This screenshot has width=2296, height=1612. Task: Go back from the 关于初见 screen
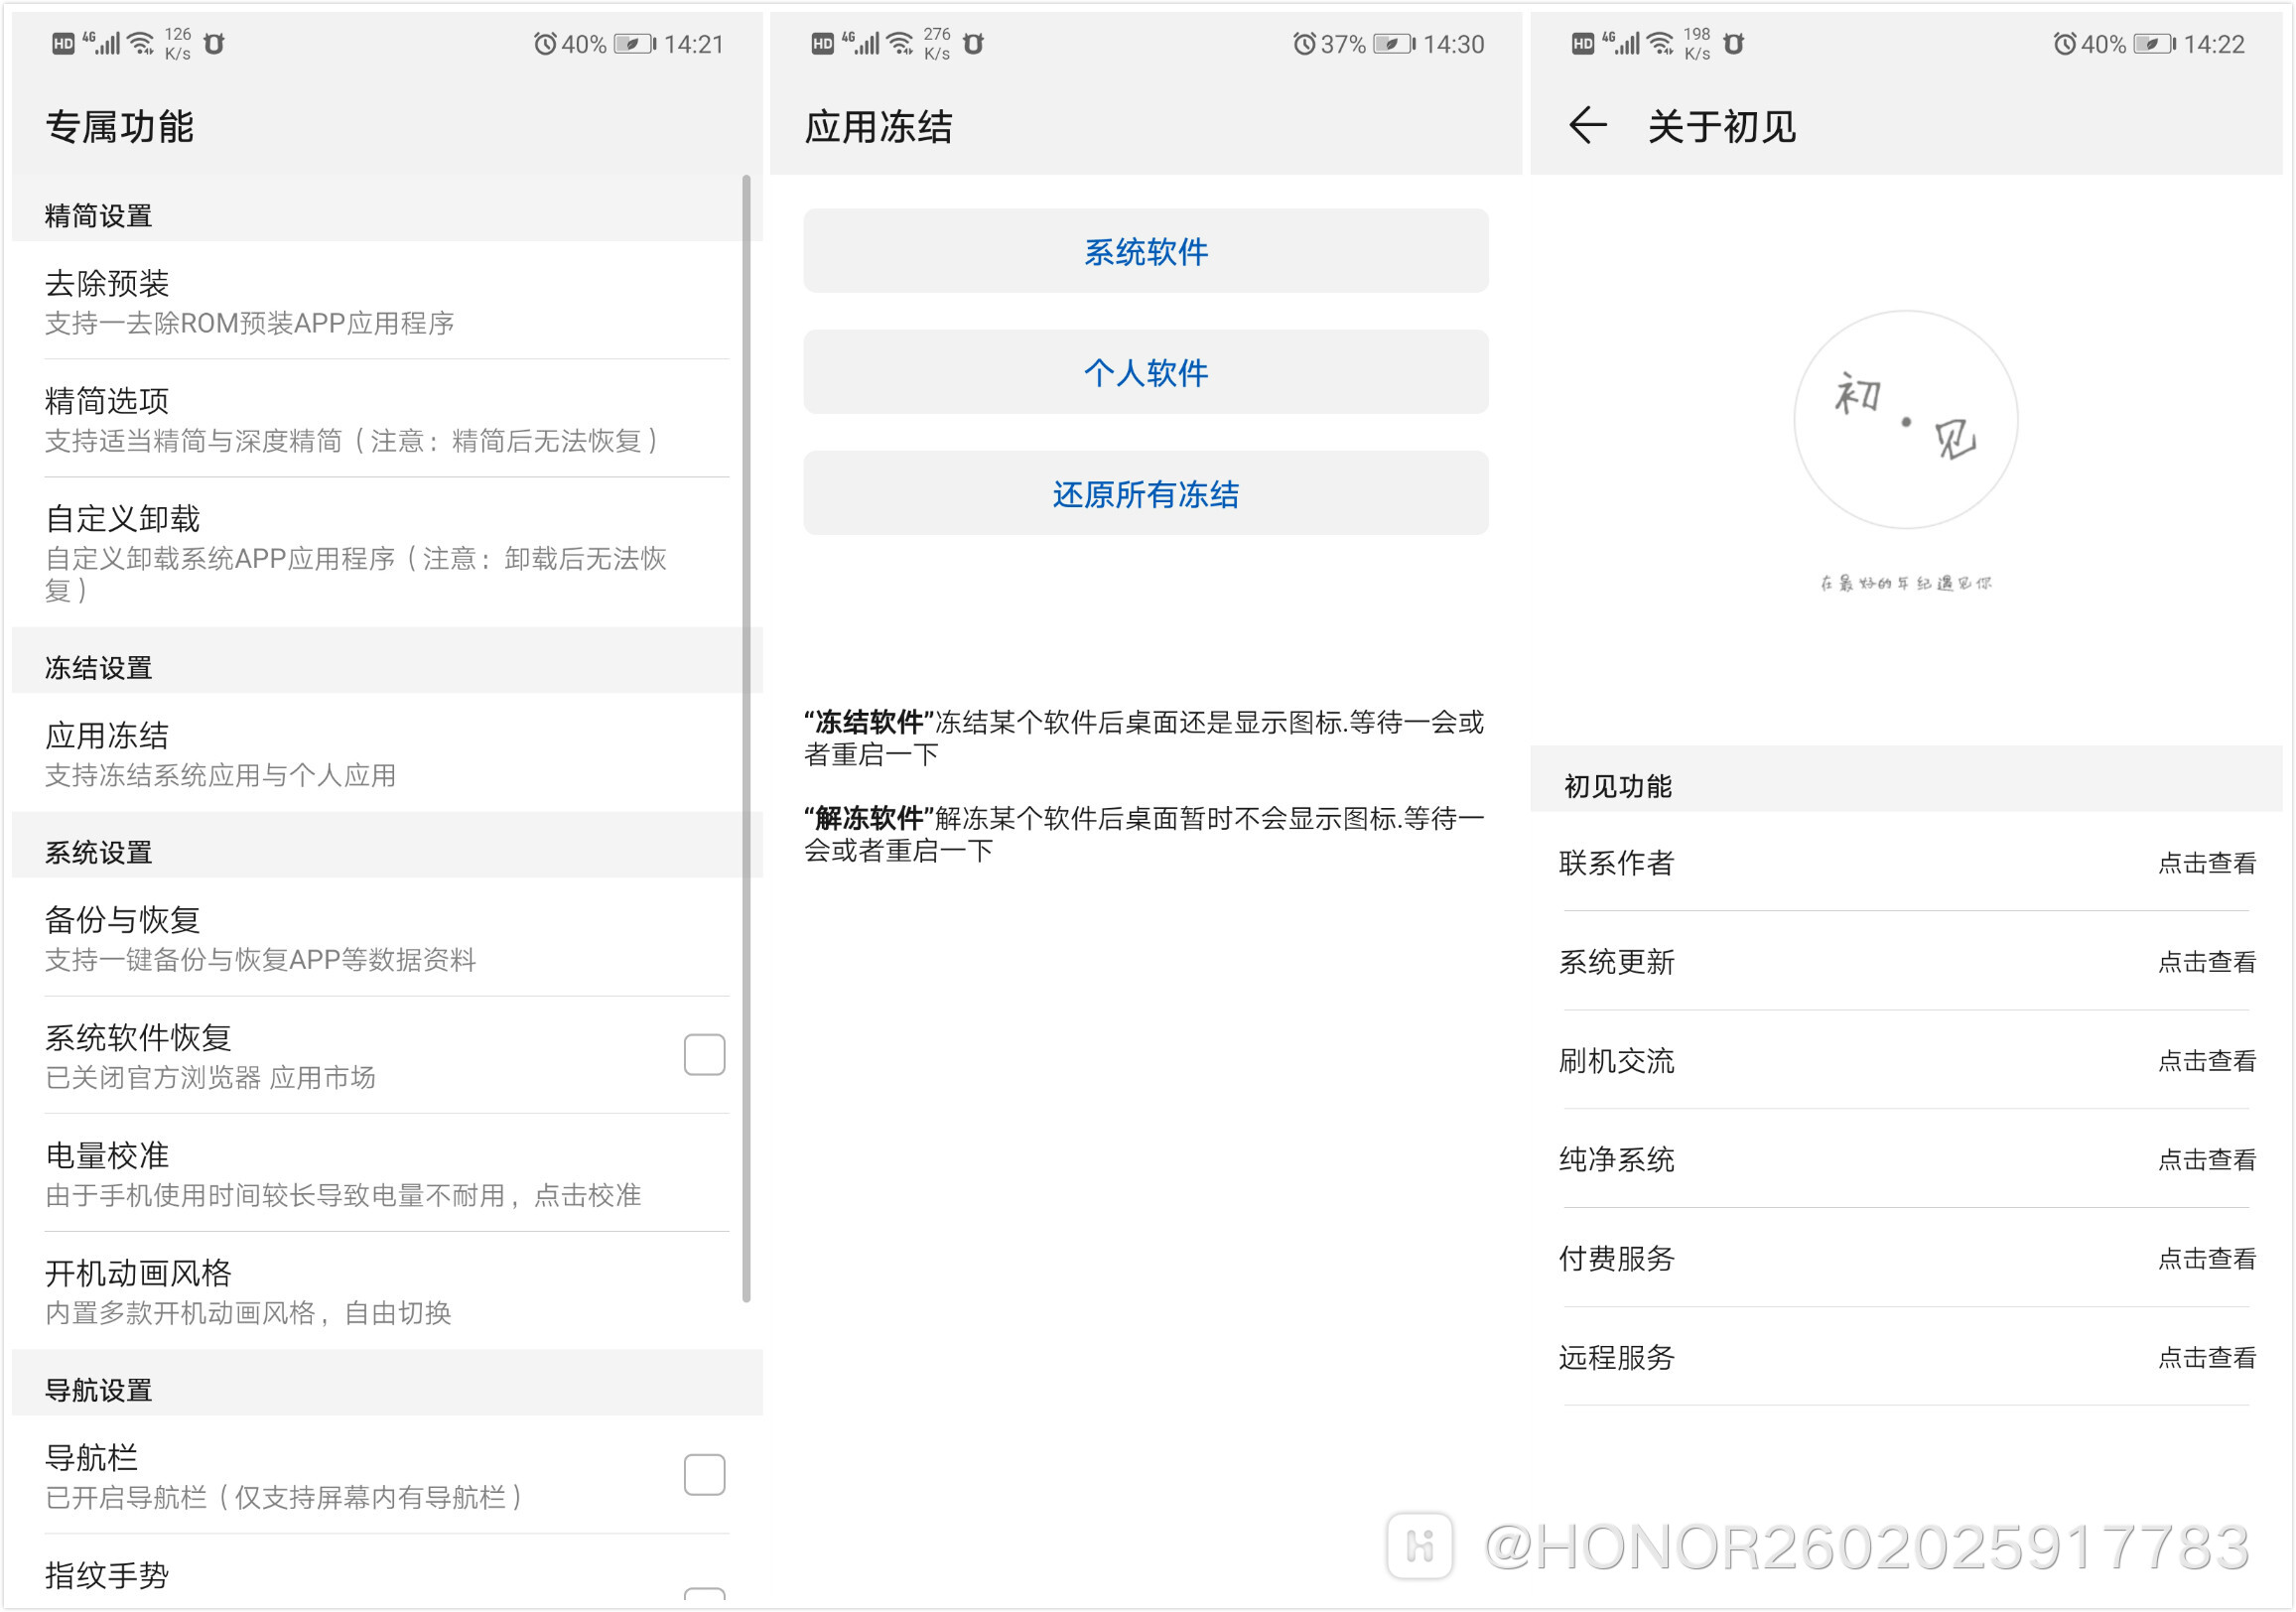tap(1587, 126)
